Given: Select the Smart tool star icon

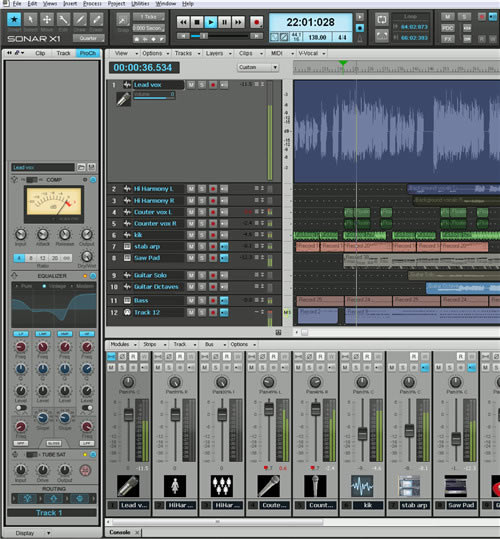Looking at the screenshot, I should point(14,20).
